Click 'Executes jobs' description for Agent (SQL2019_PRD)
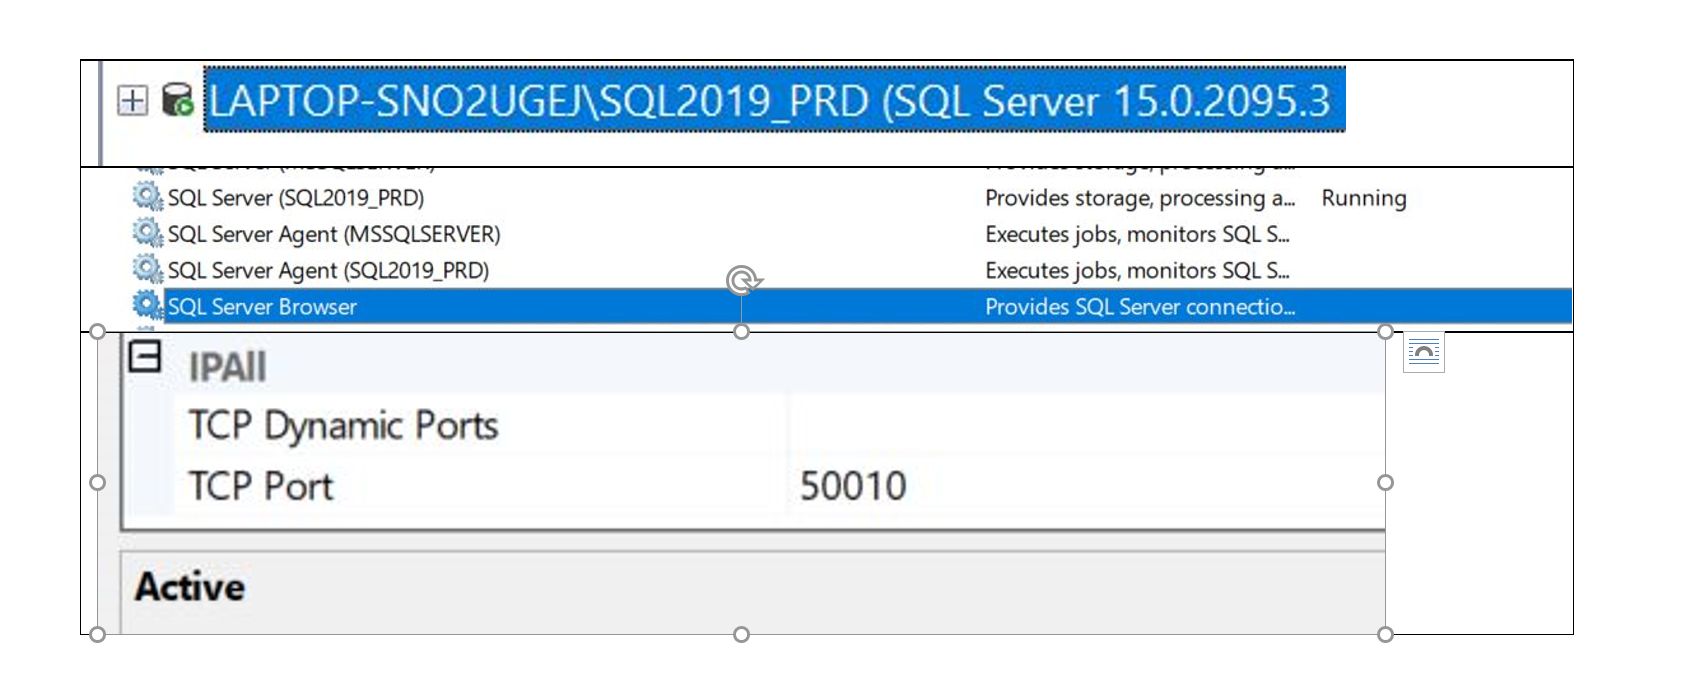Screen dimensions: 1689x675 tap(1137, 270)
